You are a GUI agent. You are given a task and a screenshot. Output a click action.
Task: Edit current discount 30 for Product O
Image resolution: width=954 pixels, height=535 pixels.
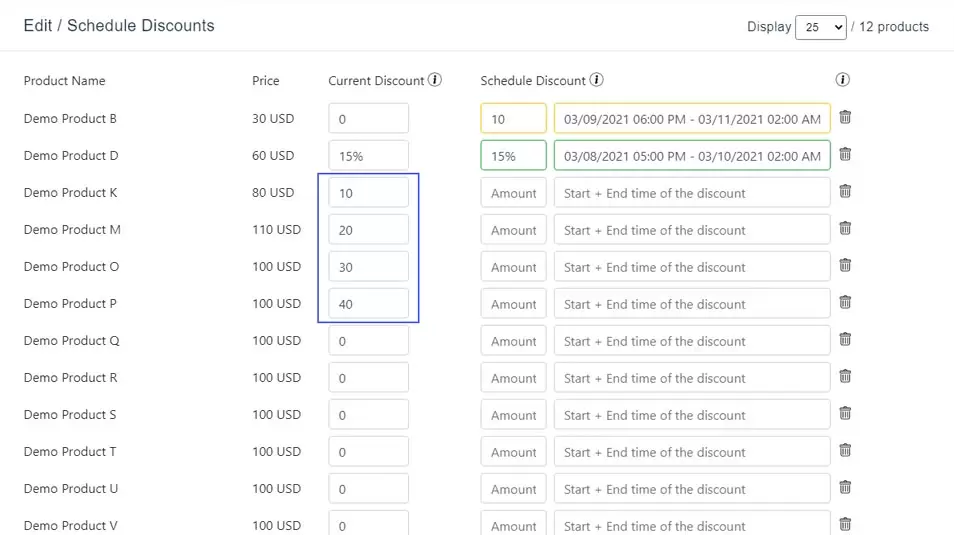click(x=369, y=267)
